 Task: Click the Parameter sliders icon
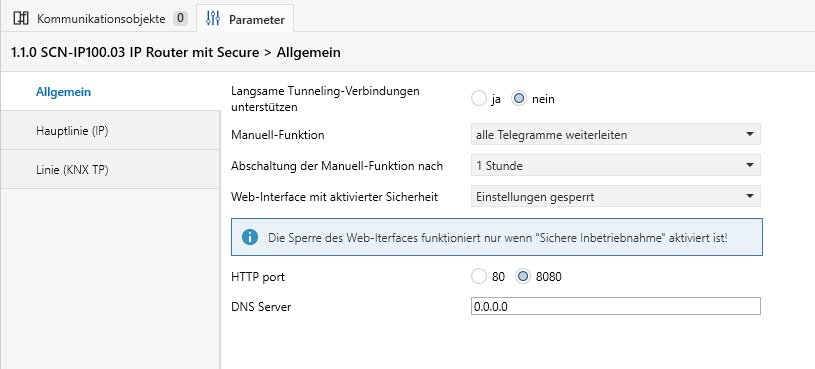(213, 19)
